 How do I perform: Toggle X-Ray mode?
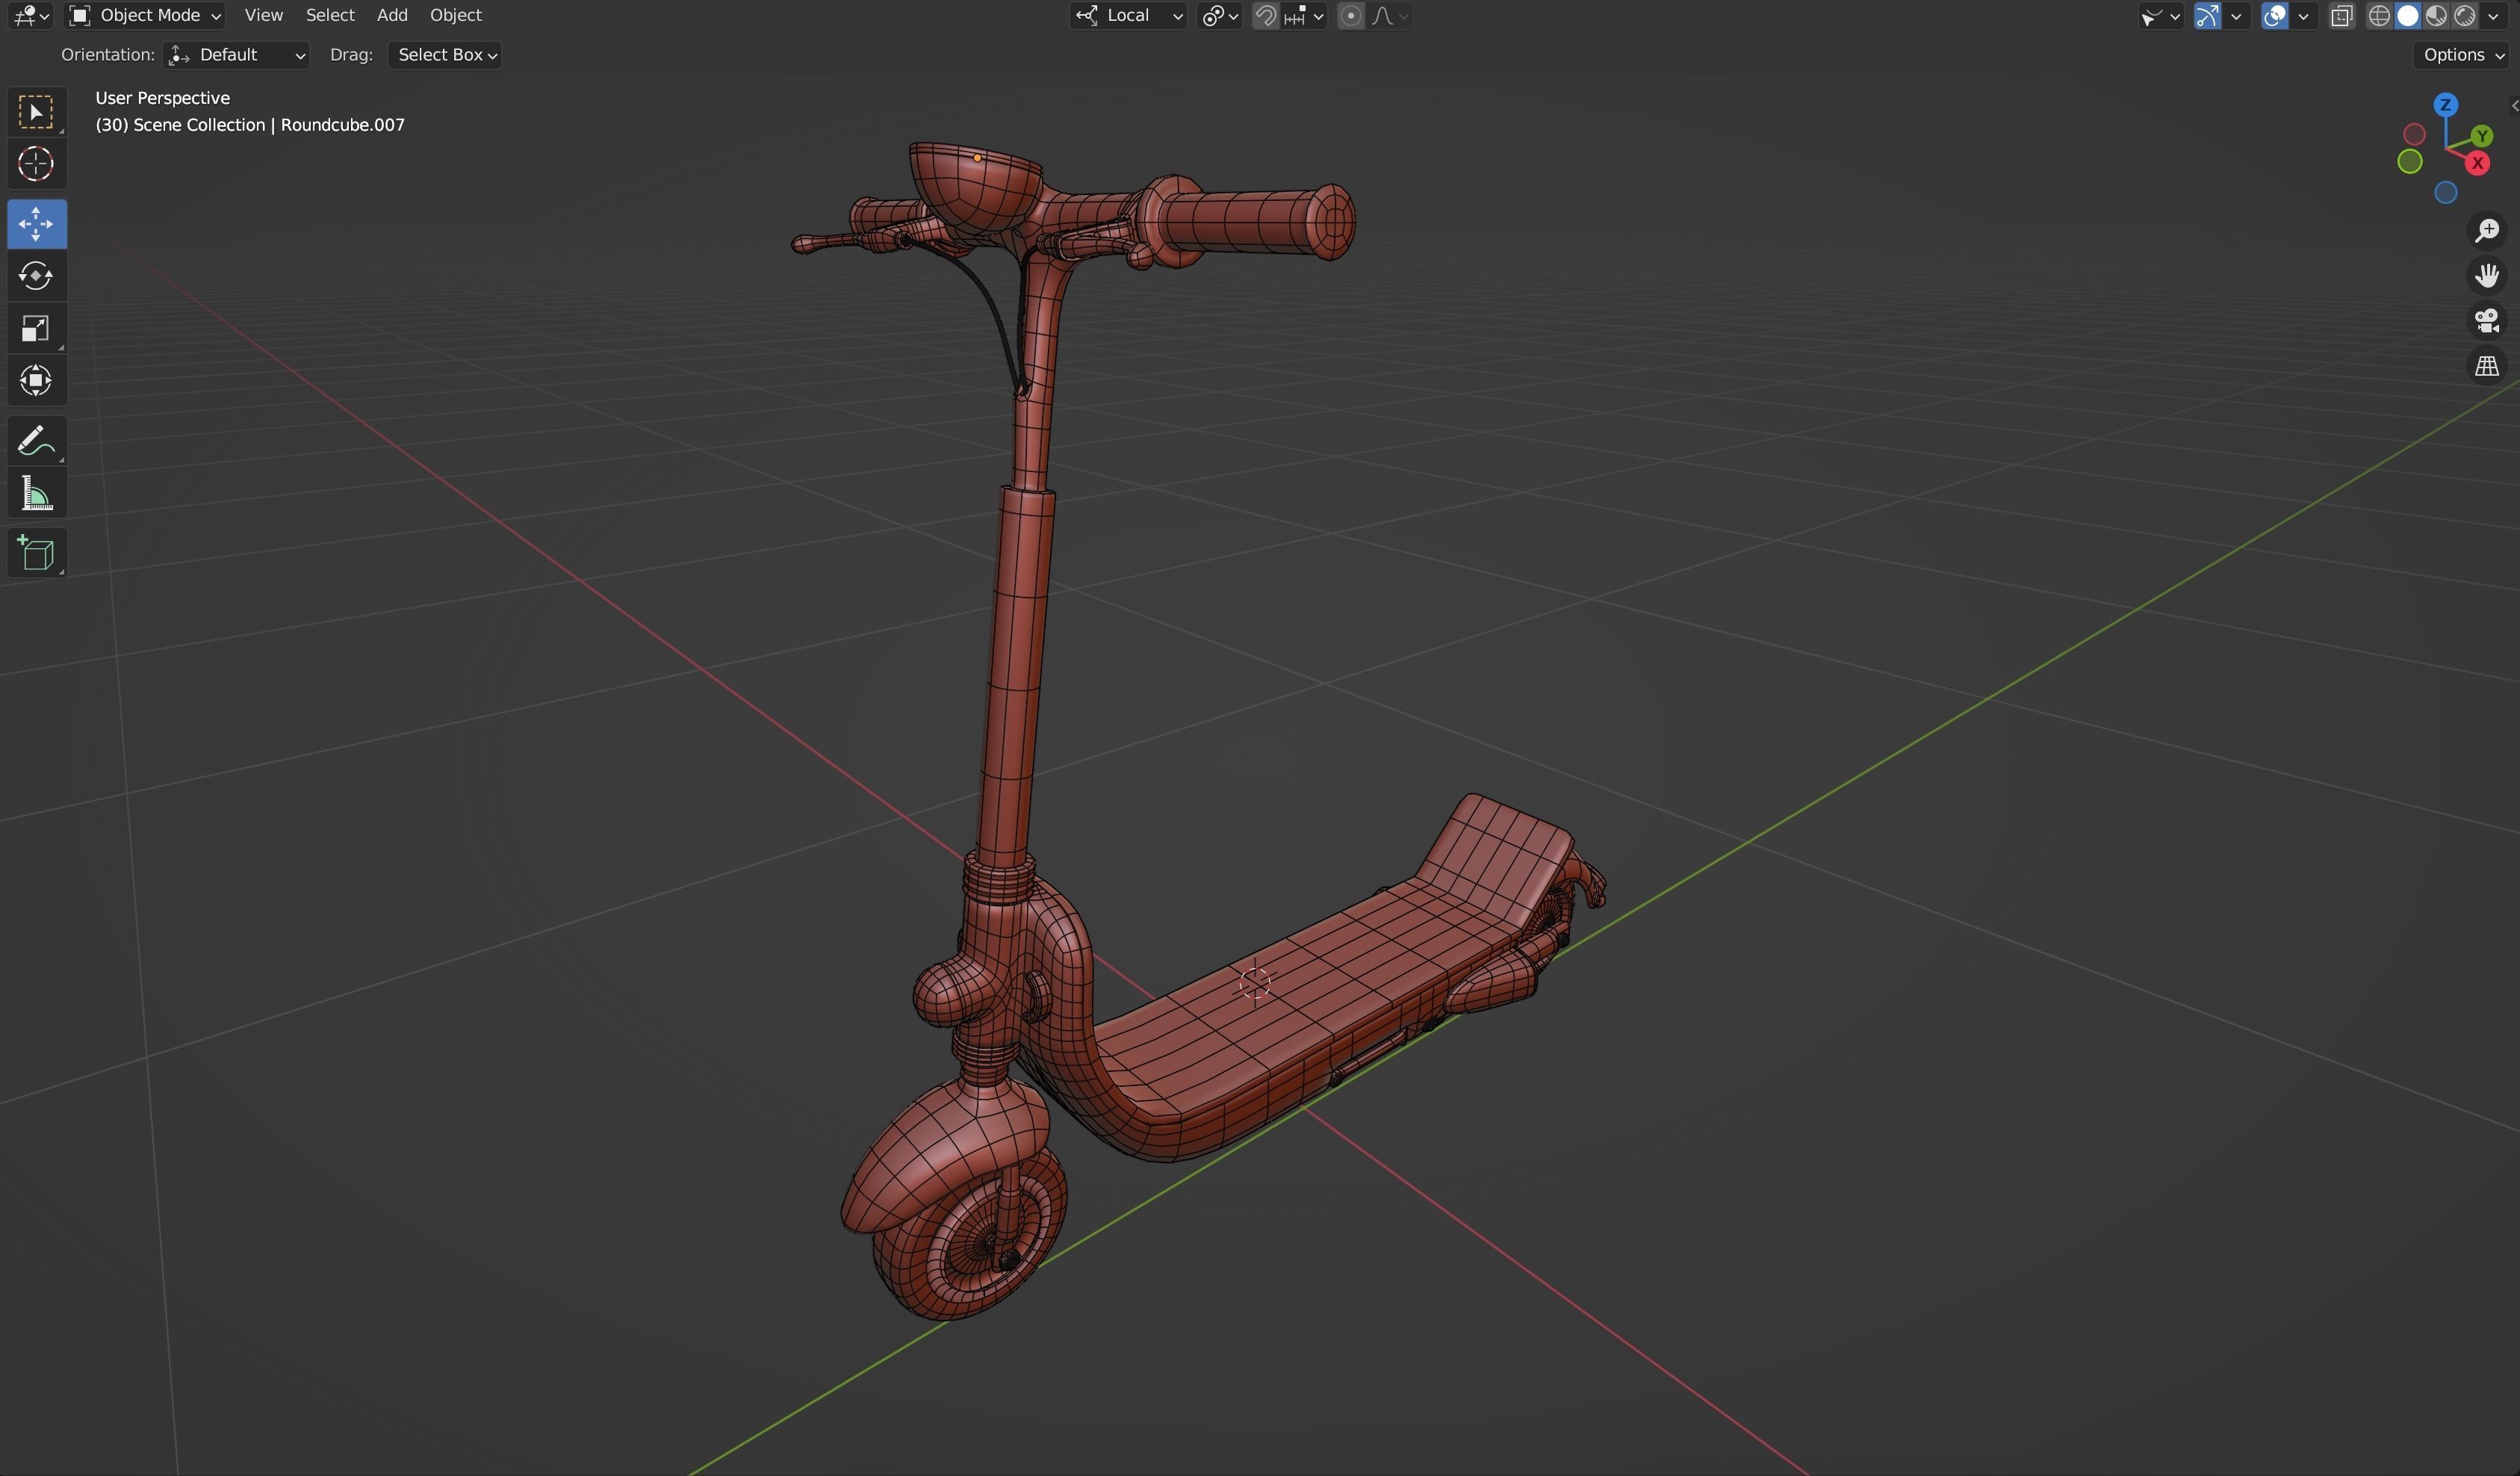[x=2341, y=15]
